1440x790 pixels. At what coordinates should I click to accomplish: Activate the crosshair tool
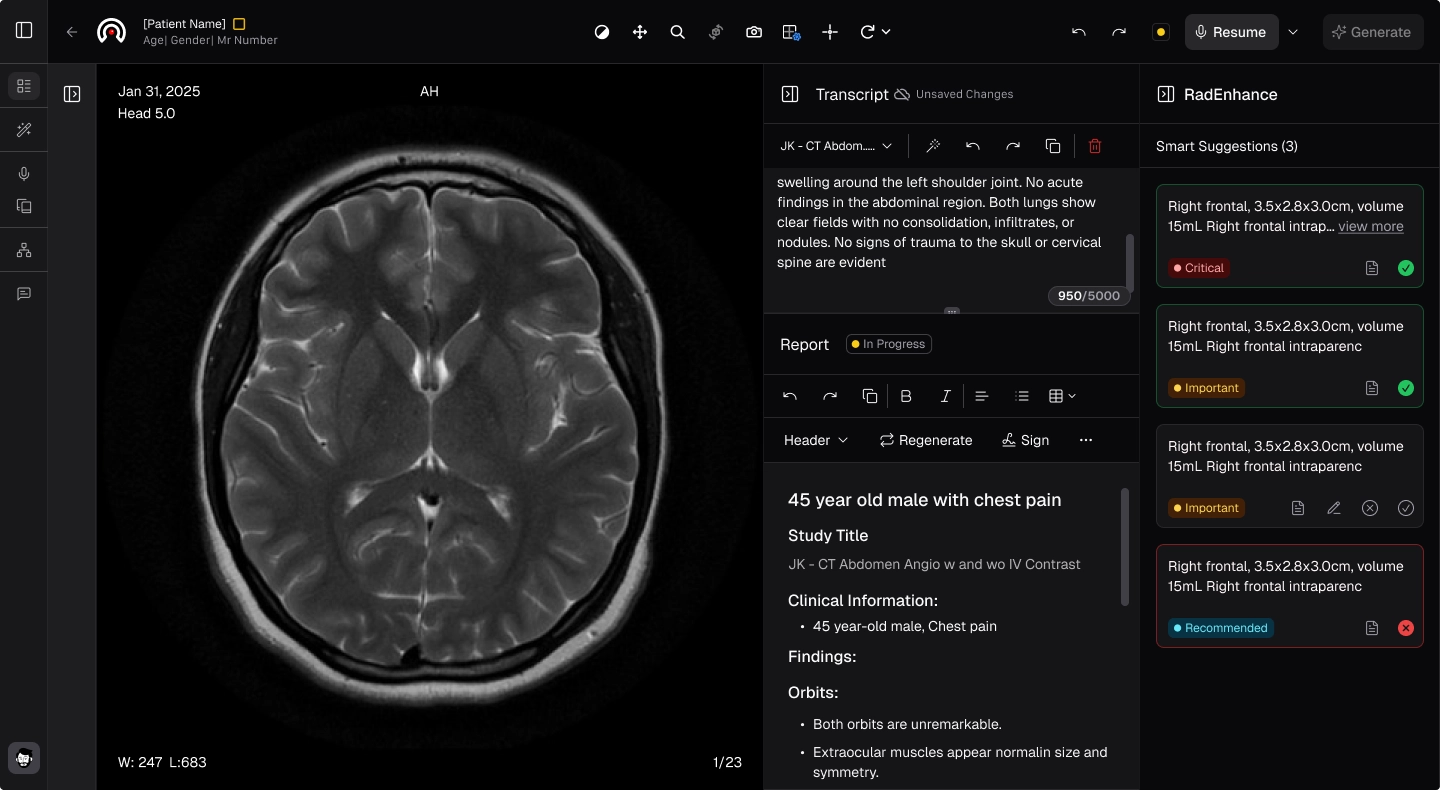tap(830, 32)
